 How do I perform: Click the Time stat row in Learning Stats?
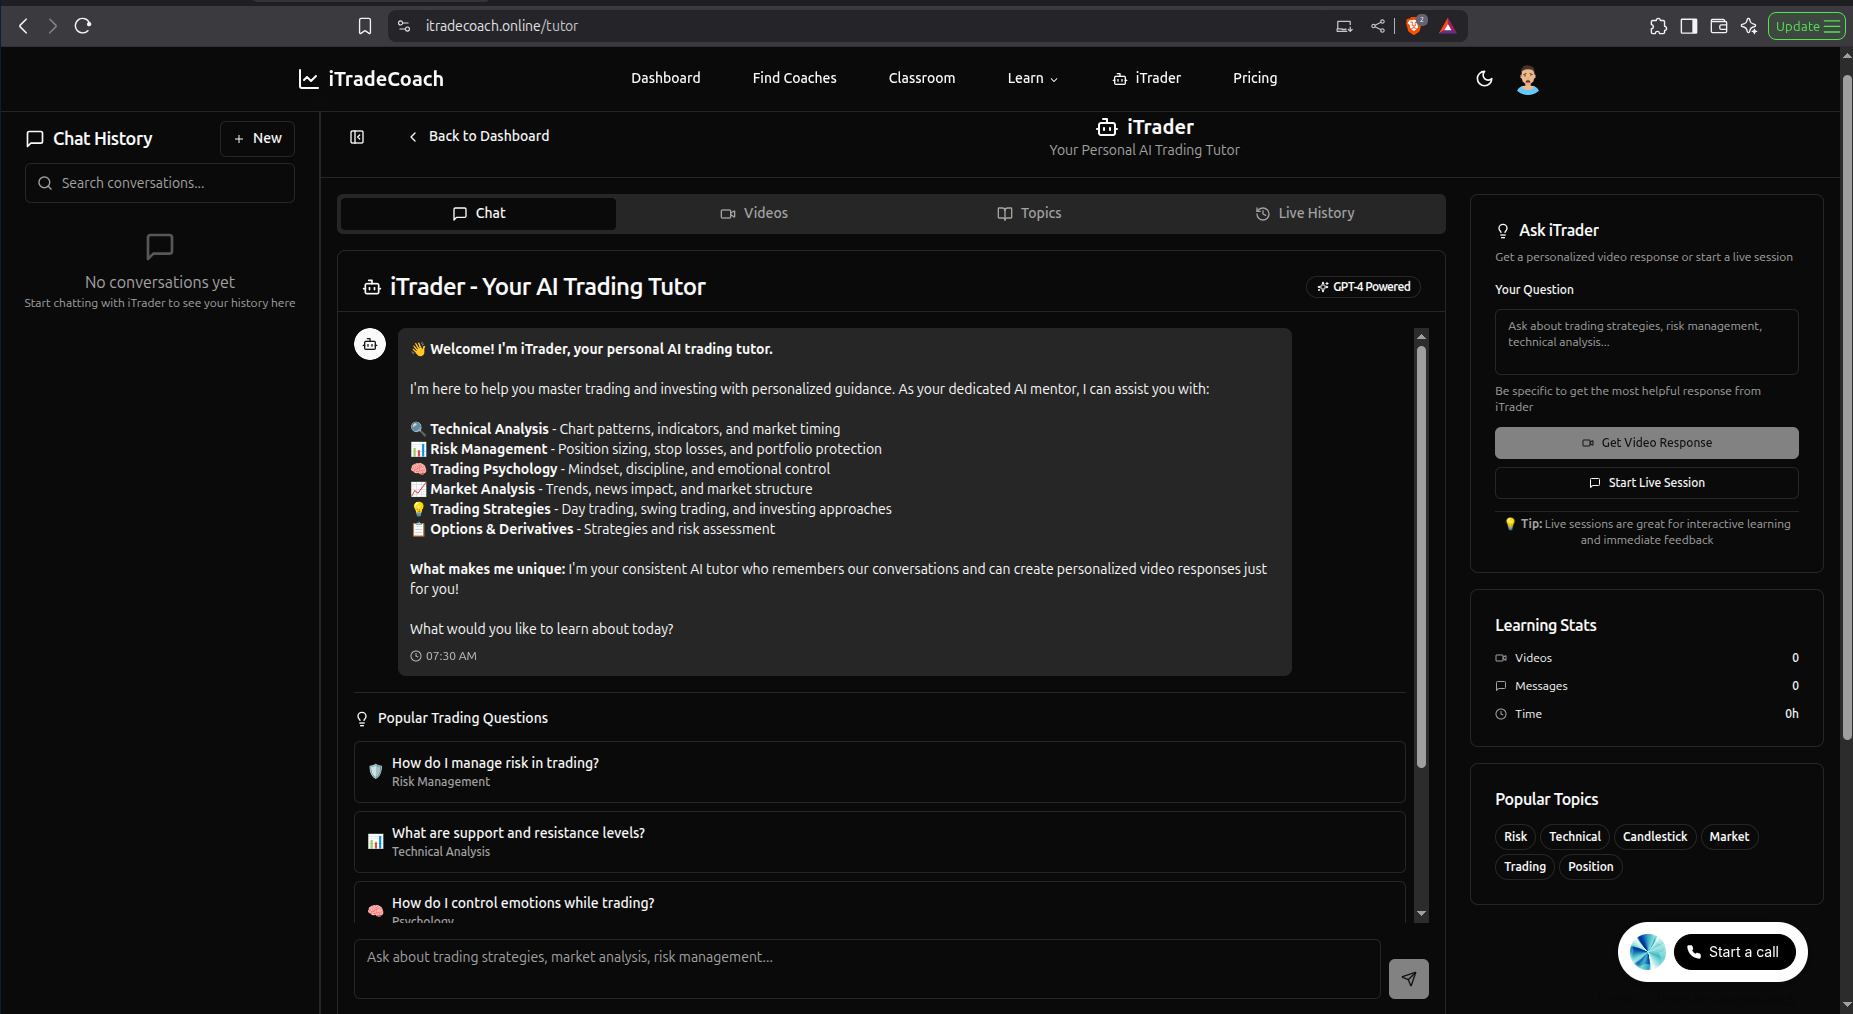click(x=1646, y=714)
